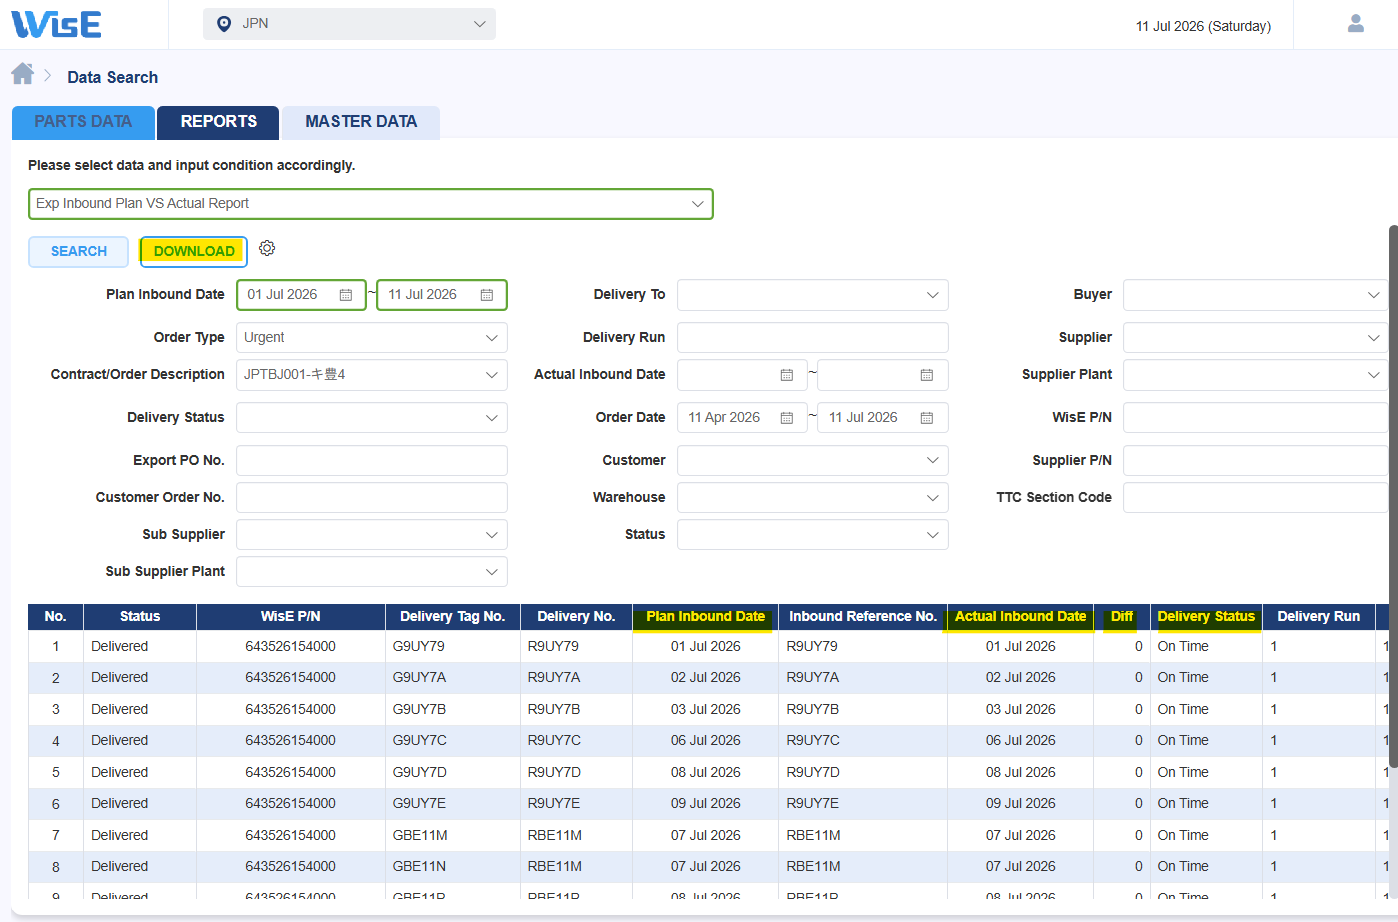1398x922 pixels.
Task: Click the Export PO No. input field
Action: [372, 461]
